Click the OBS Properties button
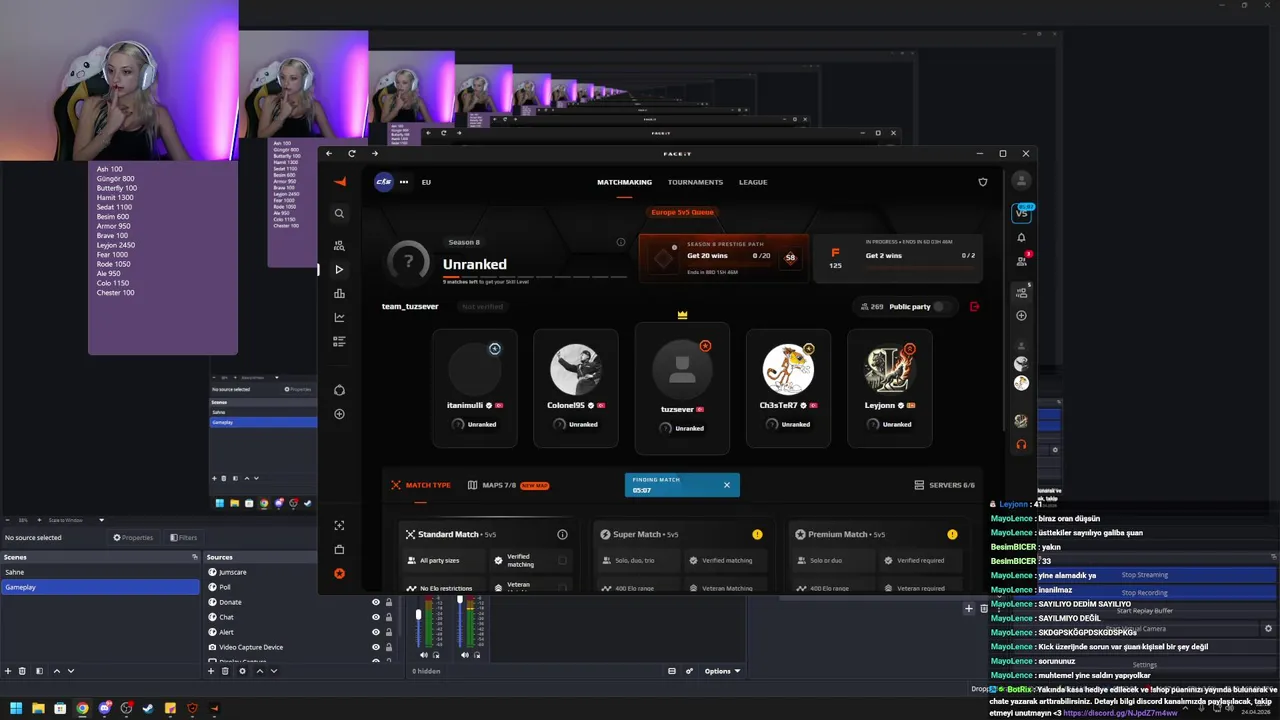Viewport: 1280px width, 720px height. 133,537
